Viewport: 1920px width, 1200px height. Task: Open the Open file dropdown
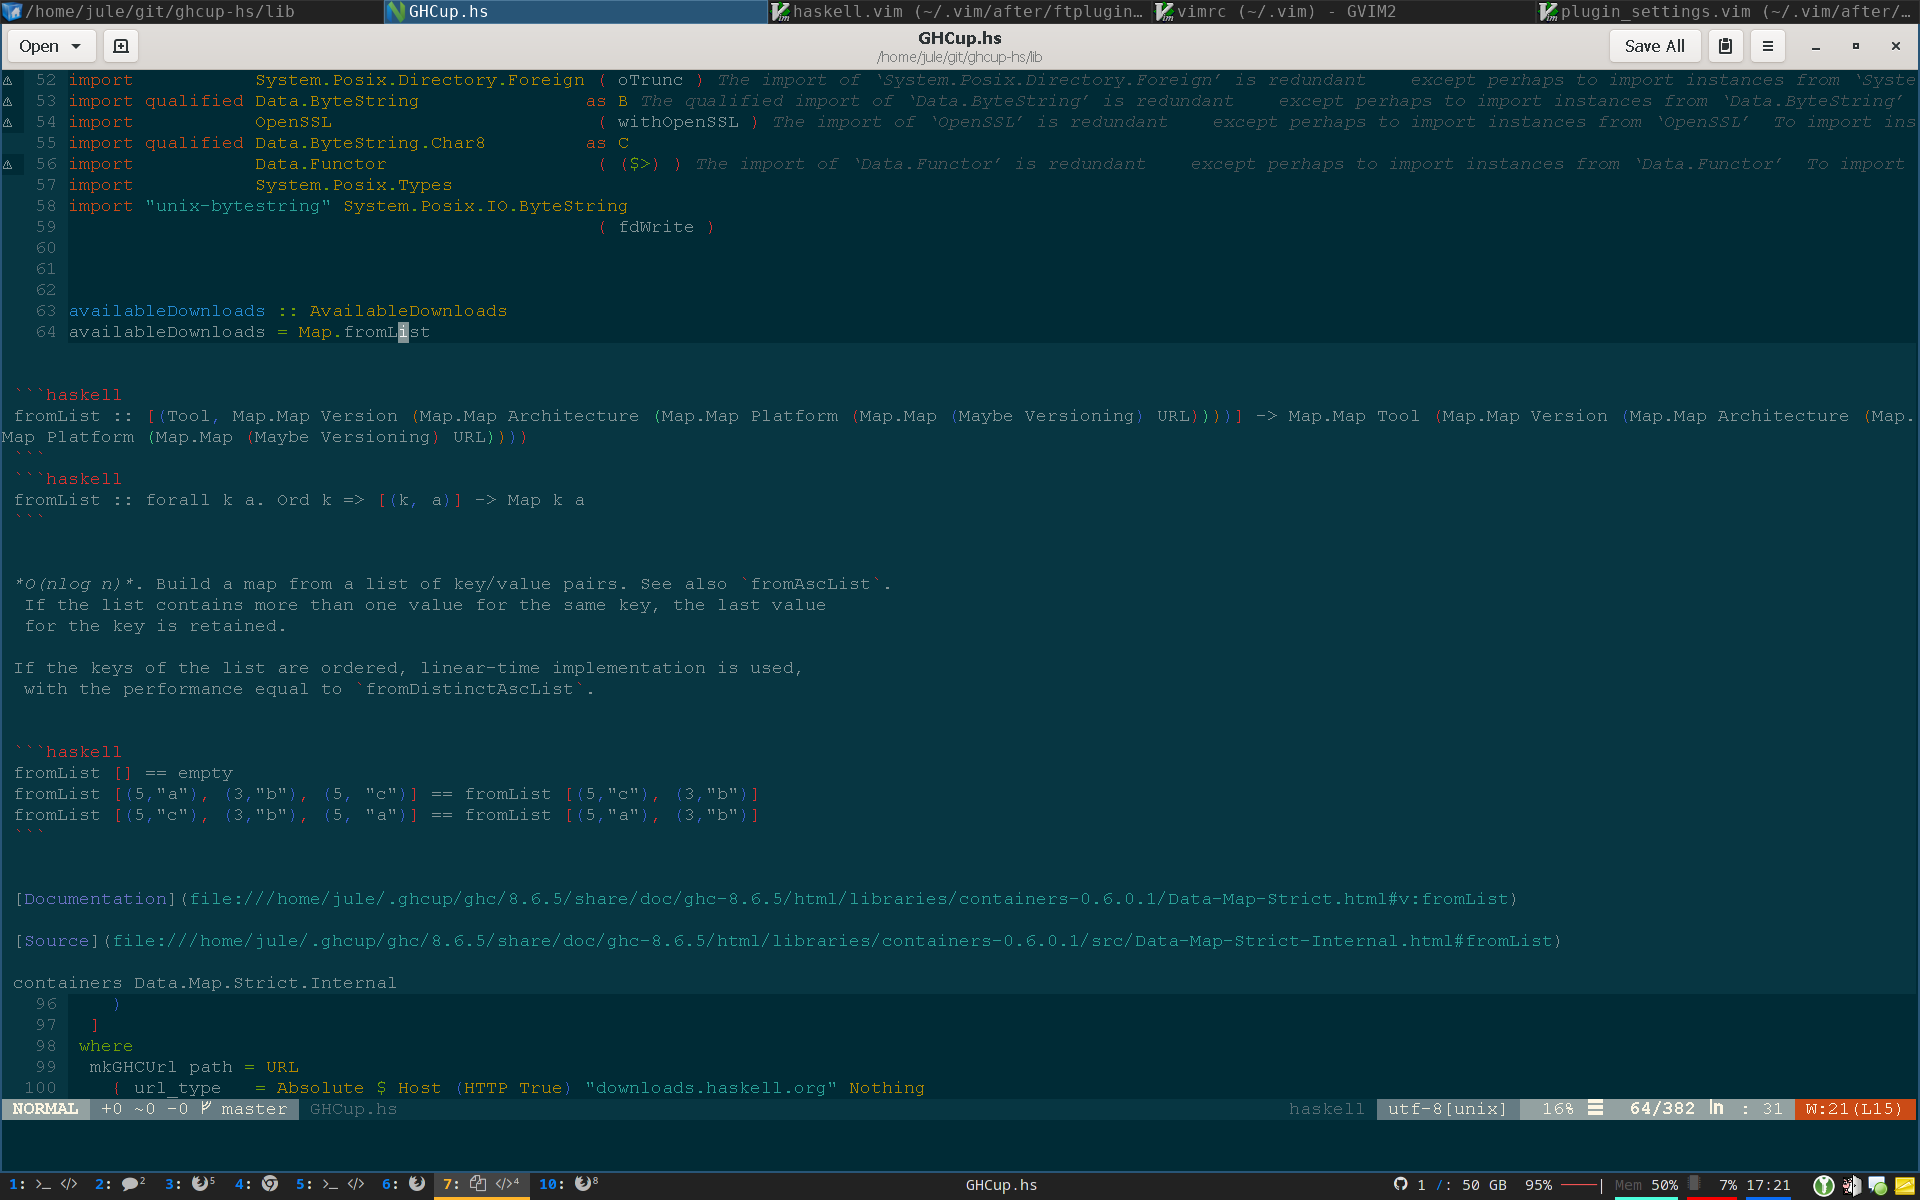(50, 46)
